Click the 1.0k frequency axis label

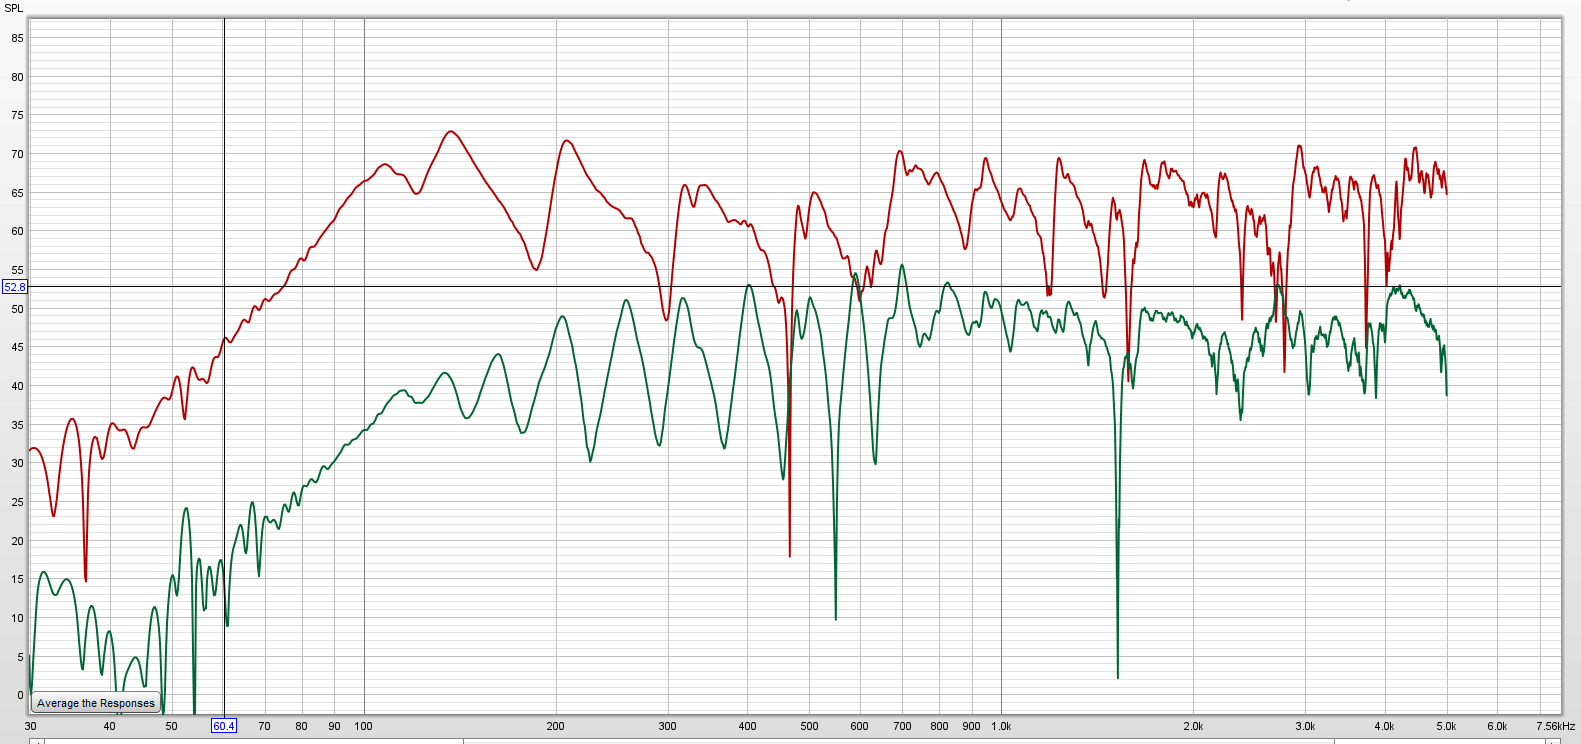(x=1001, y=726)
